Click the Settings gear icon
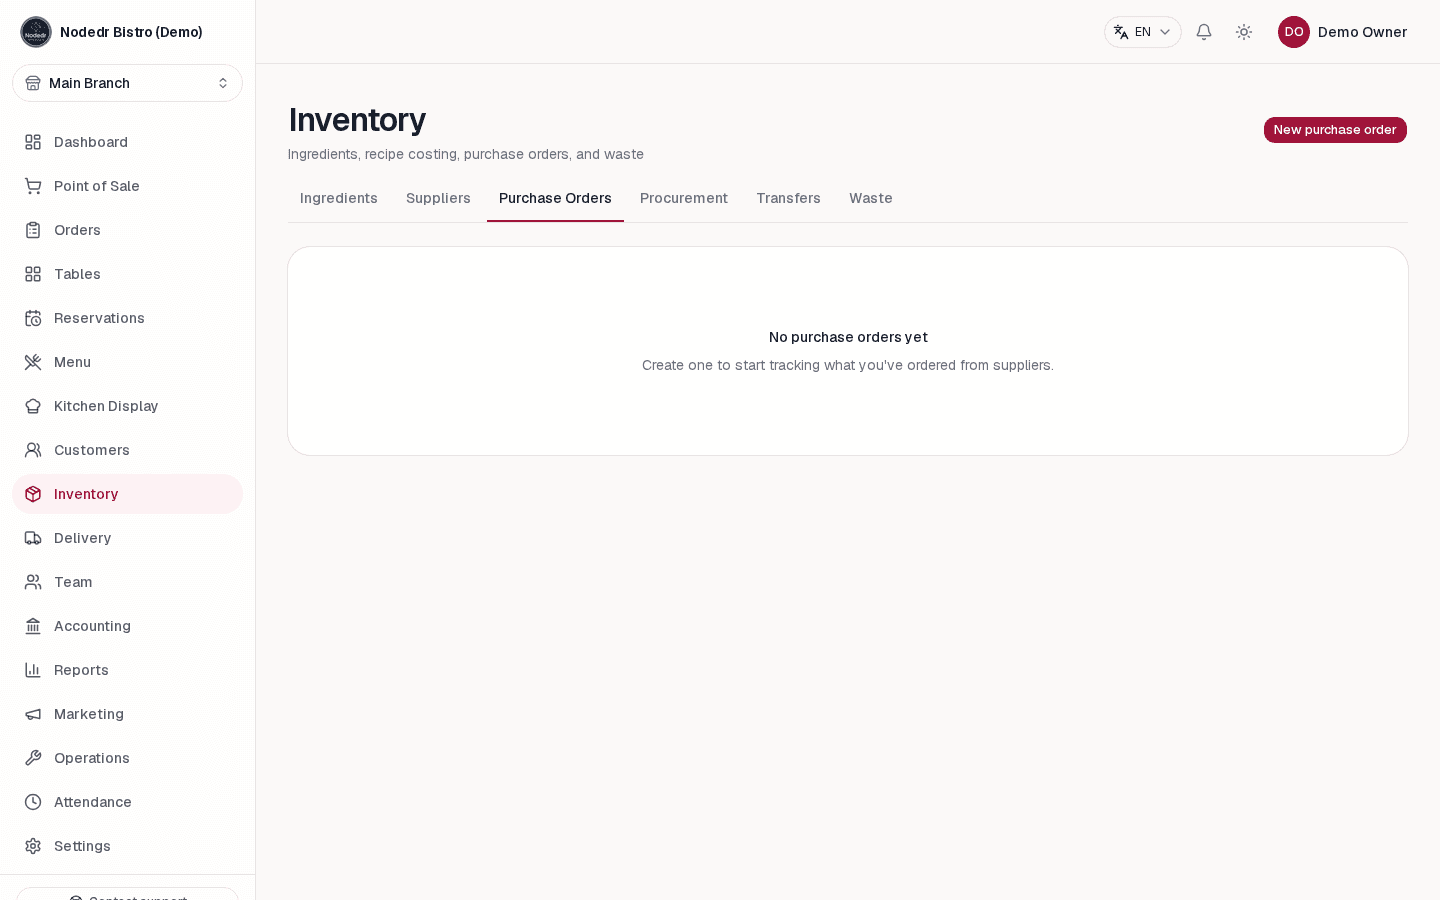 tap(33, 846)
